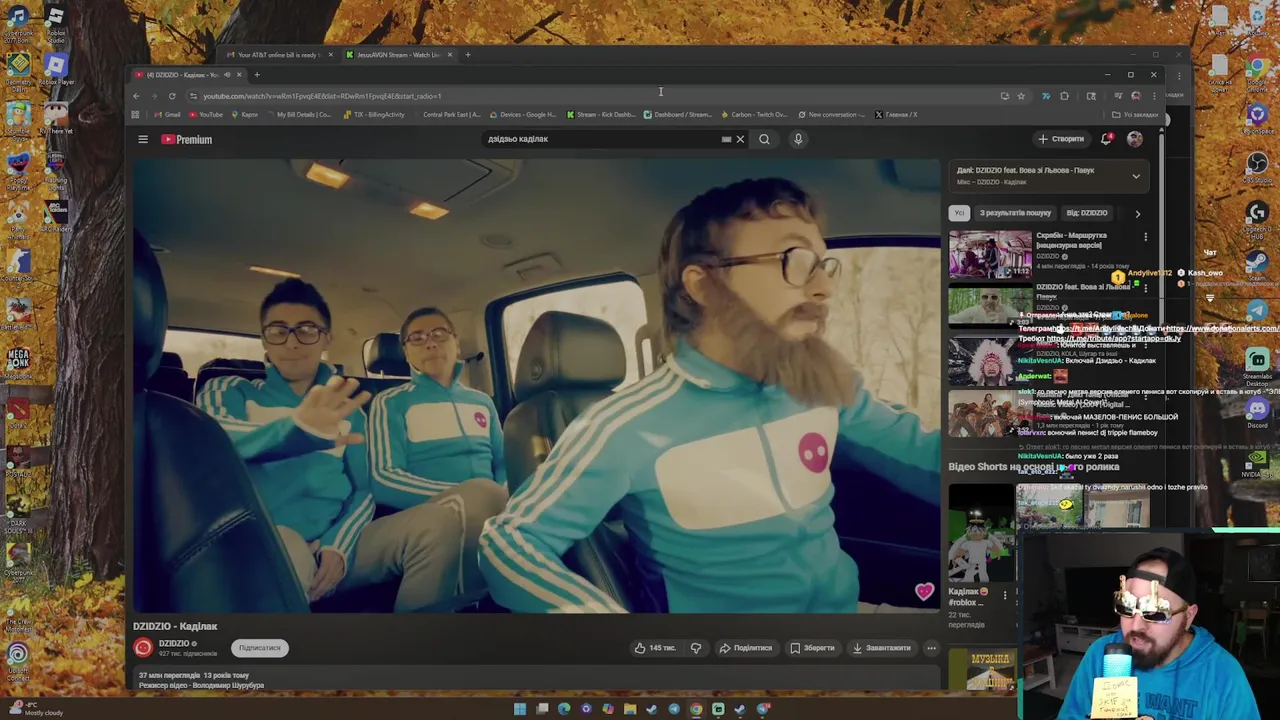Open the Каділак roblox short thumbnail

[x=981, y=532]
